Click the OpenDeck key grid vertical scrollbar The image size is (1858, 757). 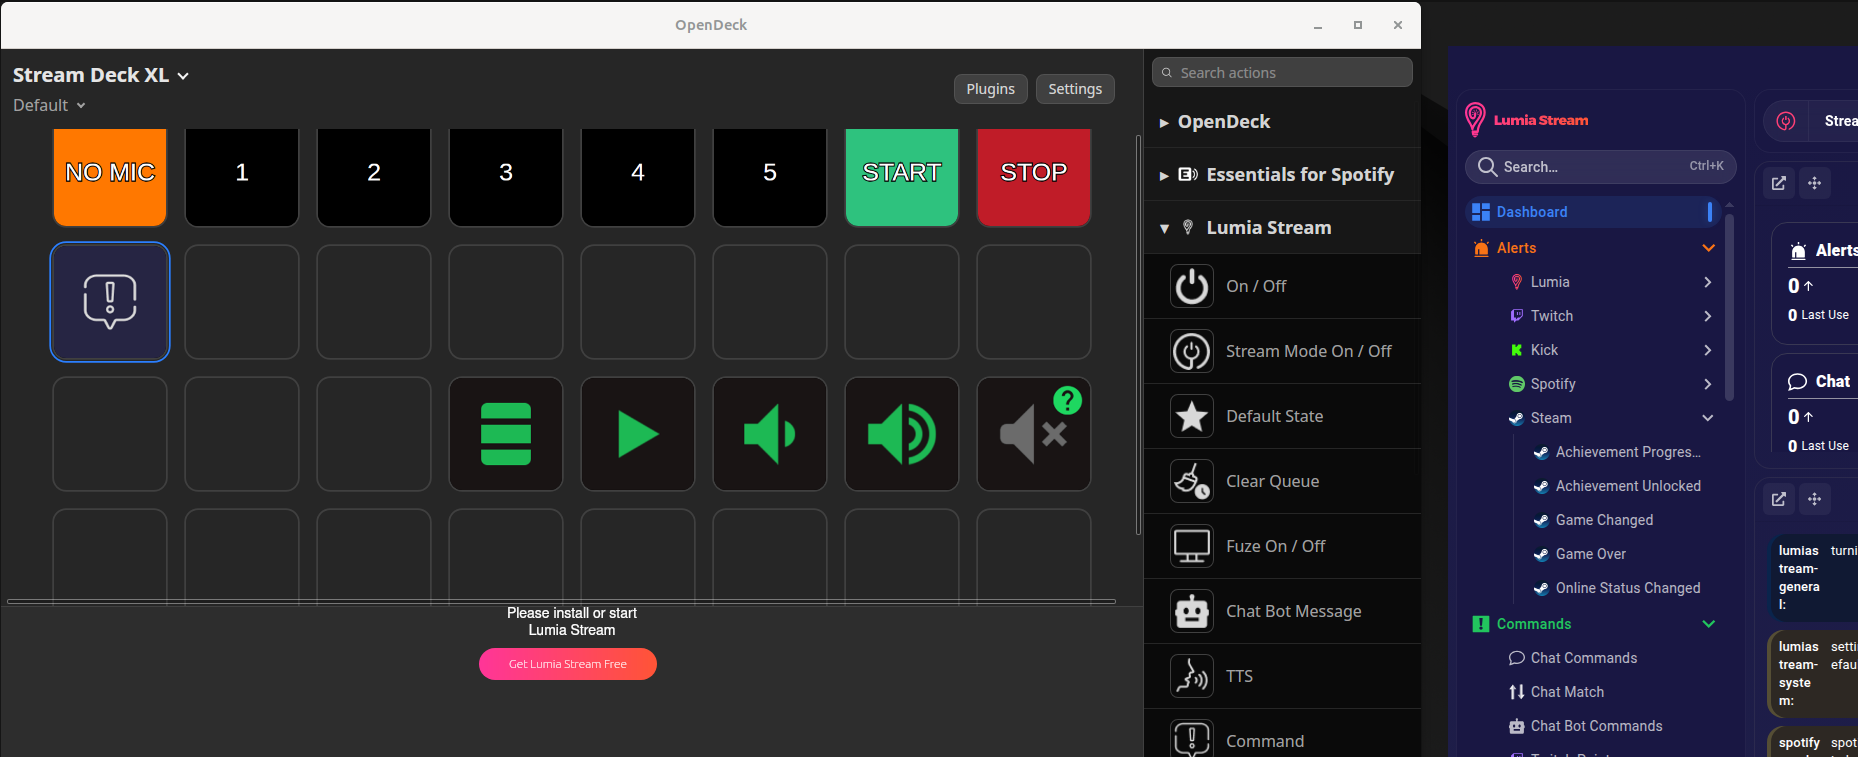tap(1138, 336)
